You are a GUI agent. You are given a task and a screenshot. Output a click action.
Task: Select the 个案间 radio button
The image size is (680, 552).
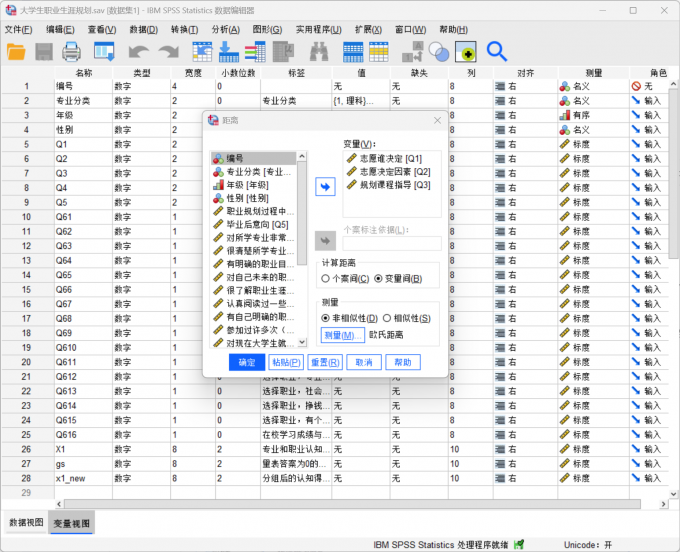(326, 278)
